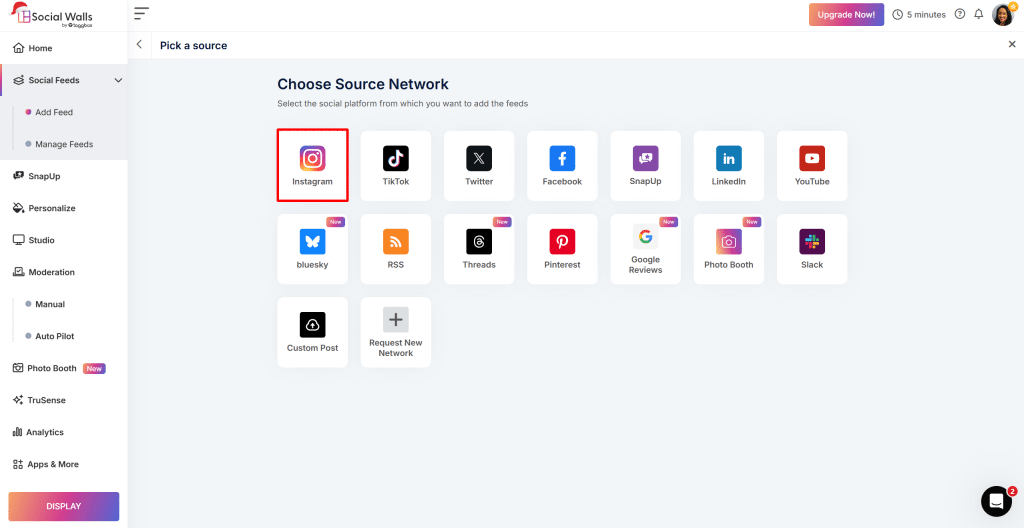1024x528 pixels.
Task: Click the Pick a source title
Action: 194,46
